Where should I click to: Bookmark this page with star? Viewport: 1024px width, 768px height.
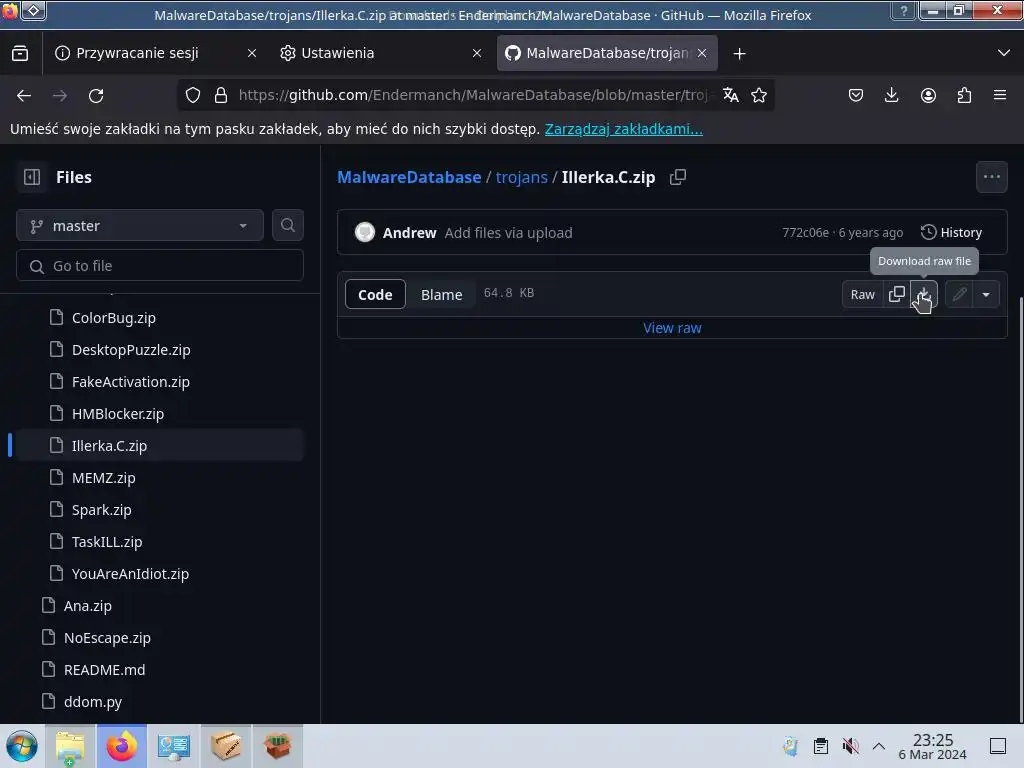pyautogui.click(x=759, y=95)
